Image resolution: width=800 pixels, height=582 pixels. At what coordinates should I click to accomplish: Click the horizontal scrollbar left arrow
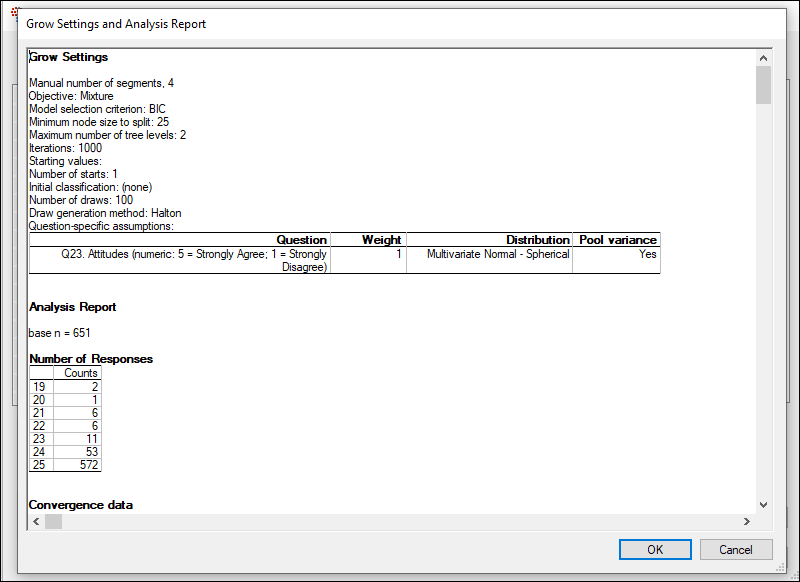click(x=36, y=521)
